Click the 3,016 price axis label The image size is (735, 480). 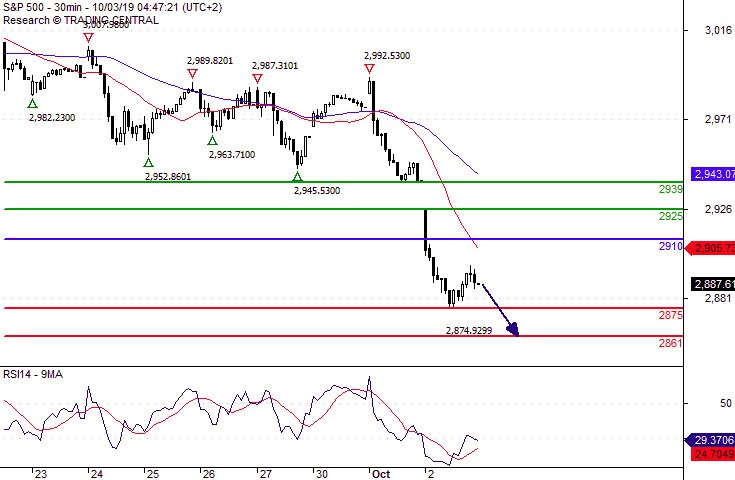718,30
